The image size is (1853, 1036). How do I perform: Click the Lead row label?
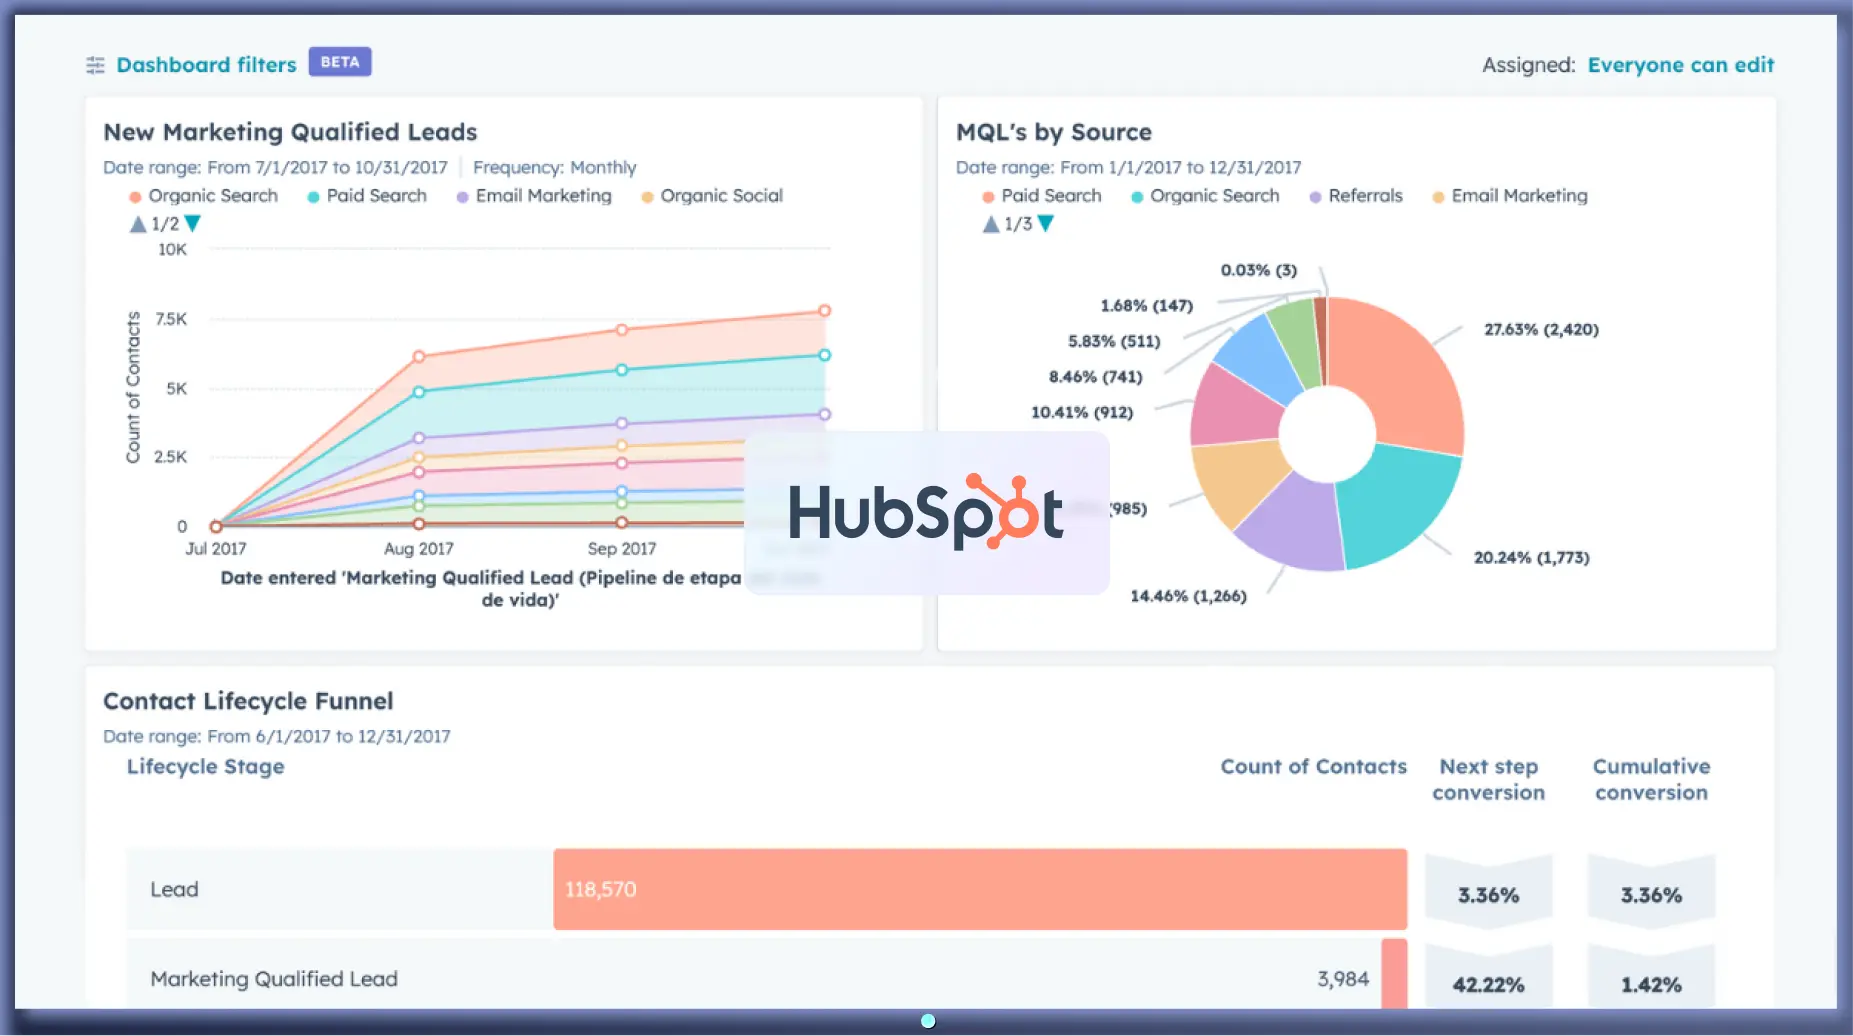(174, 889)
